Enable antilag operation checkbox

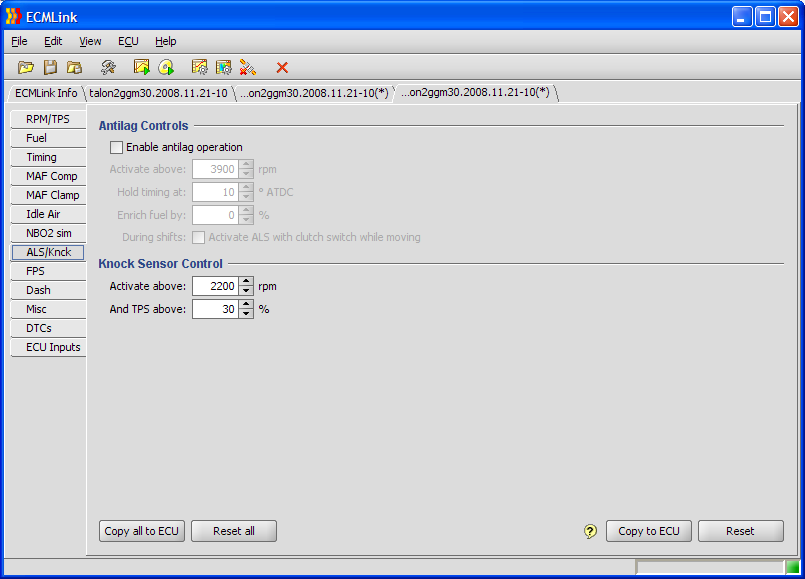pyautogui.click(x=116, y=147)
